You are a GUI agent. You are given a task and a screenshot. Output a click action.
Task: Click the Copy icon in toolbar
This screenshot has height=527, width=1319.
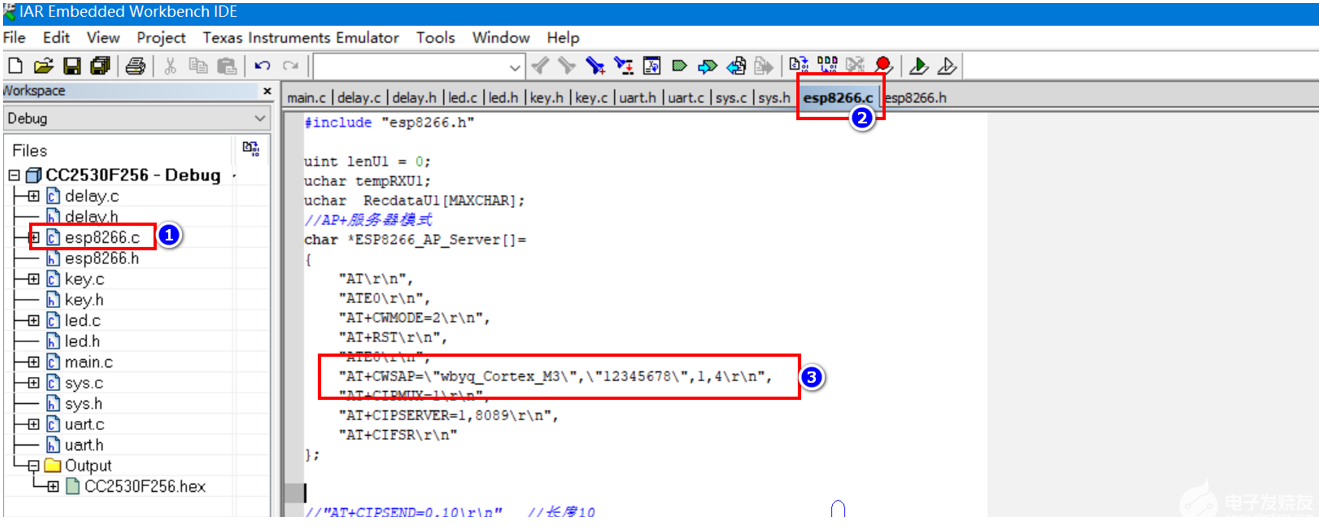click(x=198, y=66)
